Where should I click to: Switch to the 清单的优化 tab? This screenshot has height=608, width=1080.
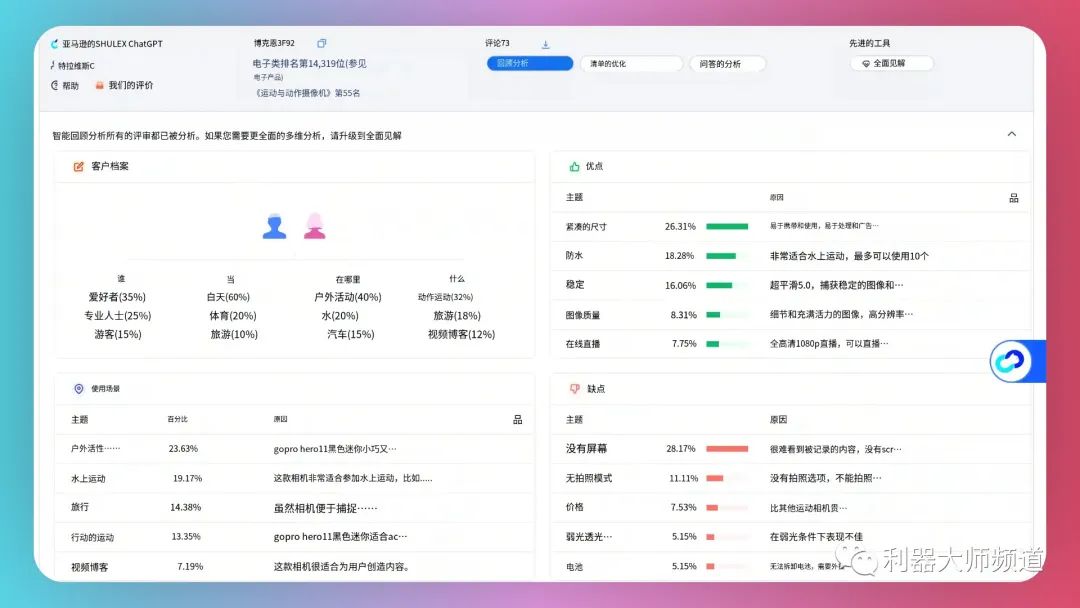click(630, 64)
